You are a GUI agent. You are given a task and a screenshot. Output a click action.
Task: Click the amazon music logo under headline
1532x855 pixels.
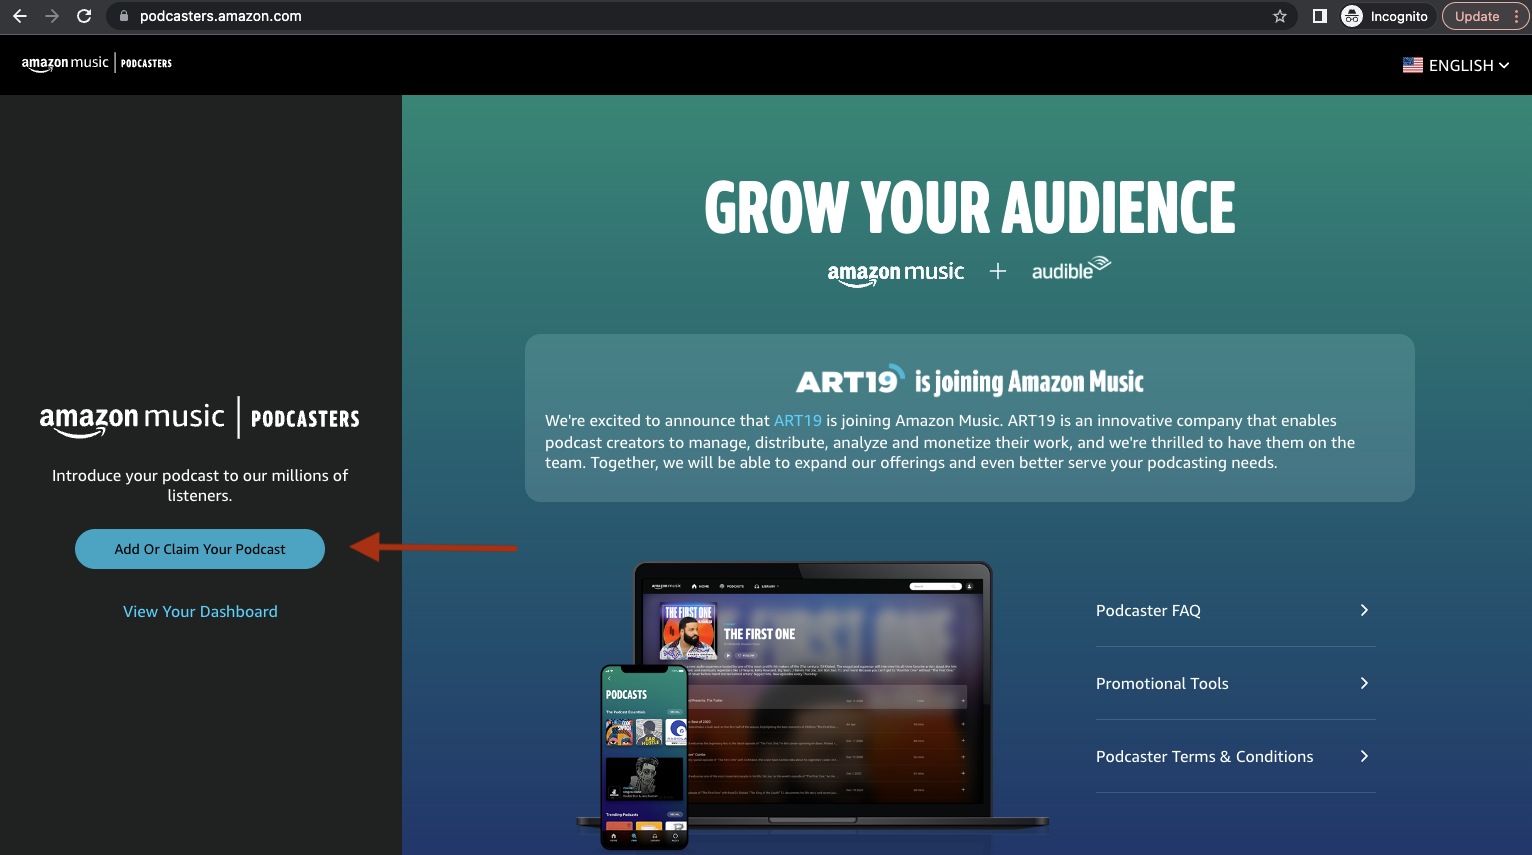click(896, 272)
